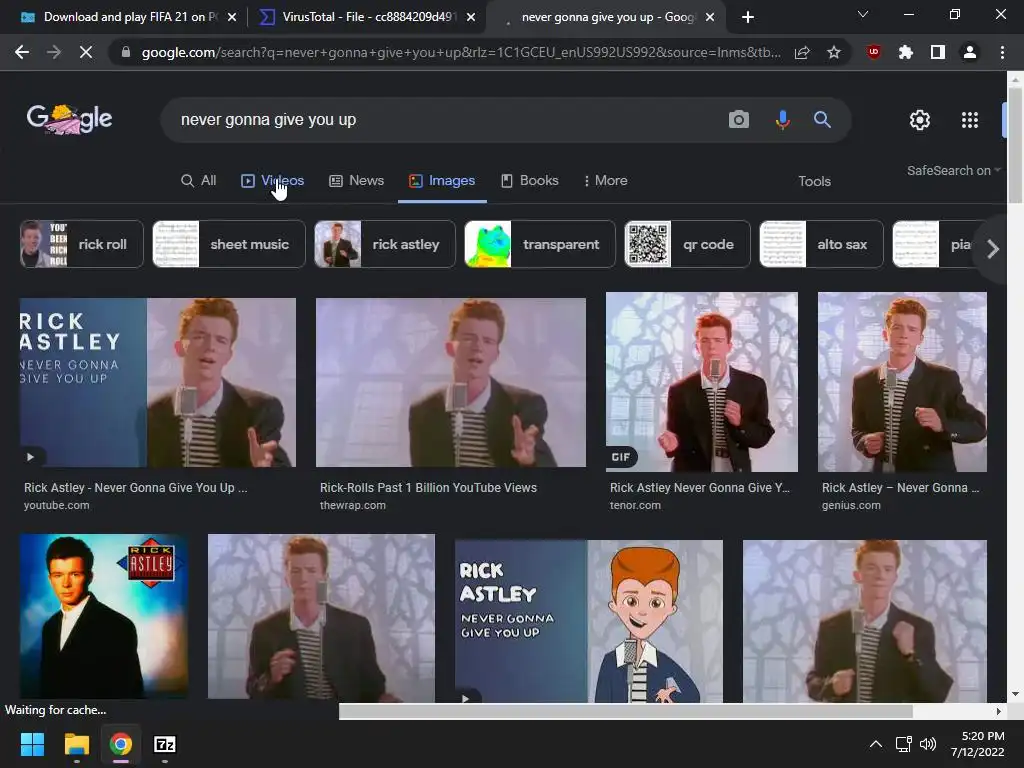Open 7-Zip from the taskbar
The image size is (1024, 768).
pos(165,744)
